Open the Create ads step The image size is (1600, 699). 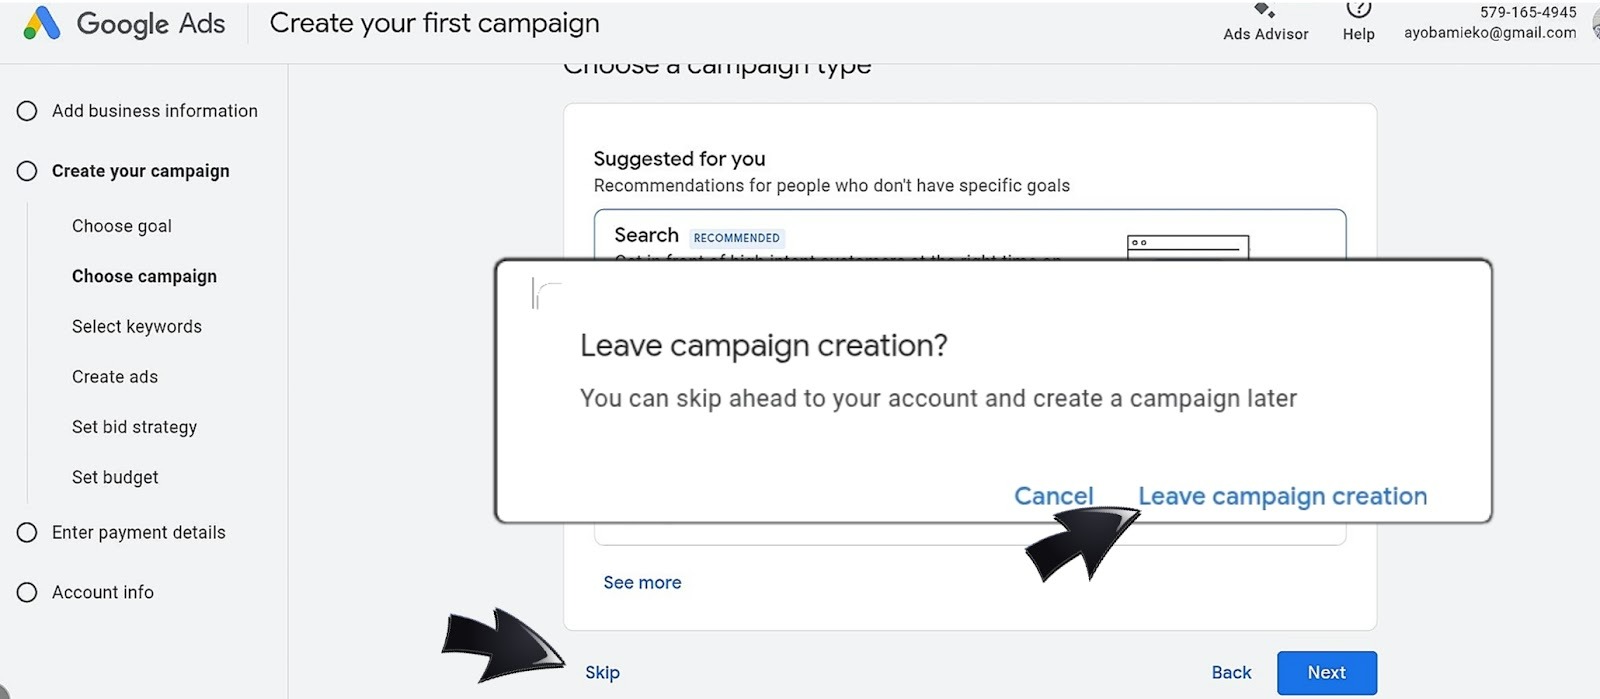coord(115,377)
